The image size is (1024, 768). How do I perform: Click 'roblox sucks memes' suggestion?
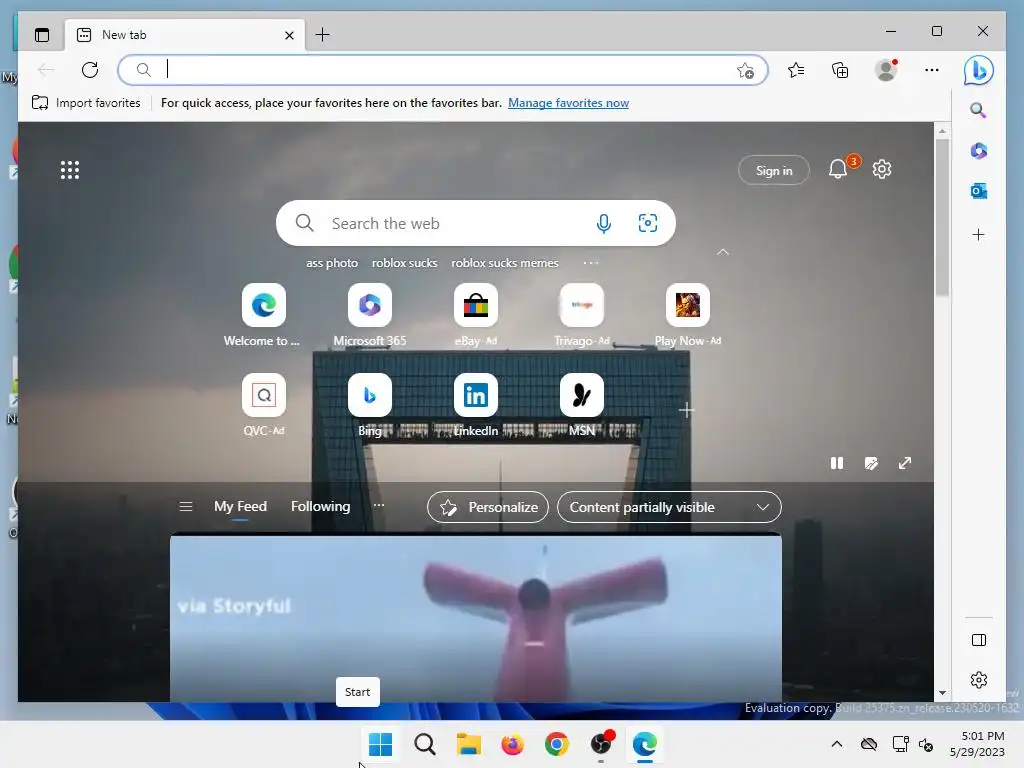tap(505, 263)
